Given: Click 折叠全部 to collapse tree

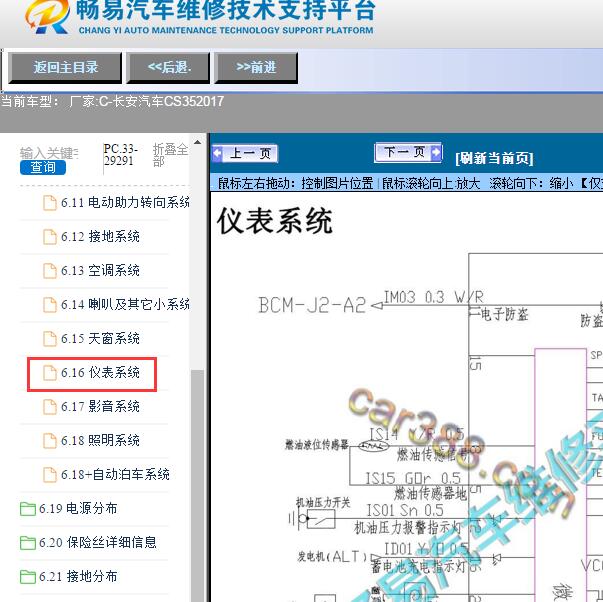Looking at the screenshot, I should tap(170, 155).
